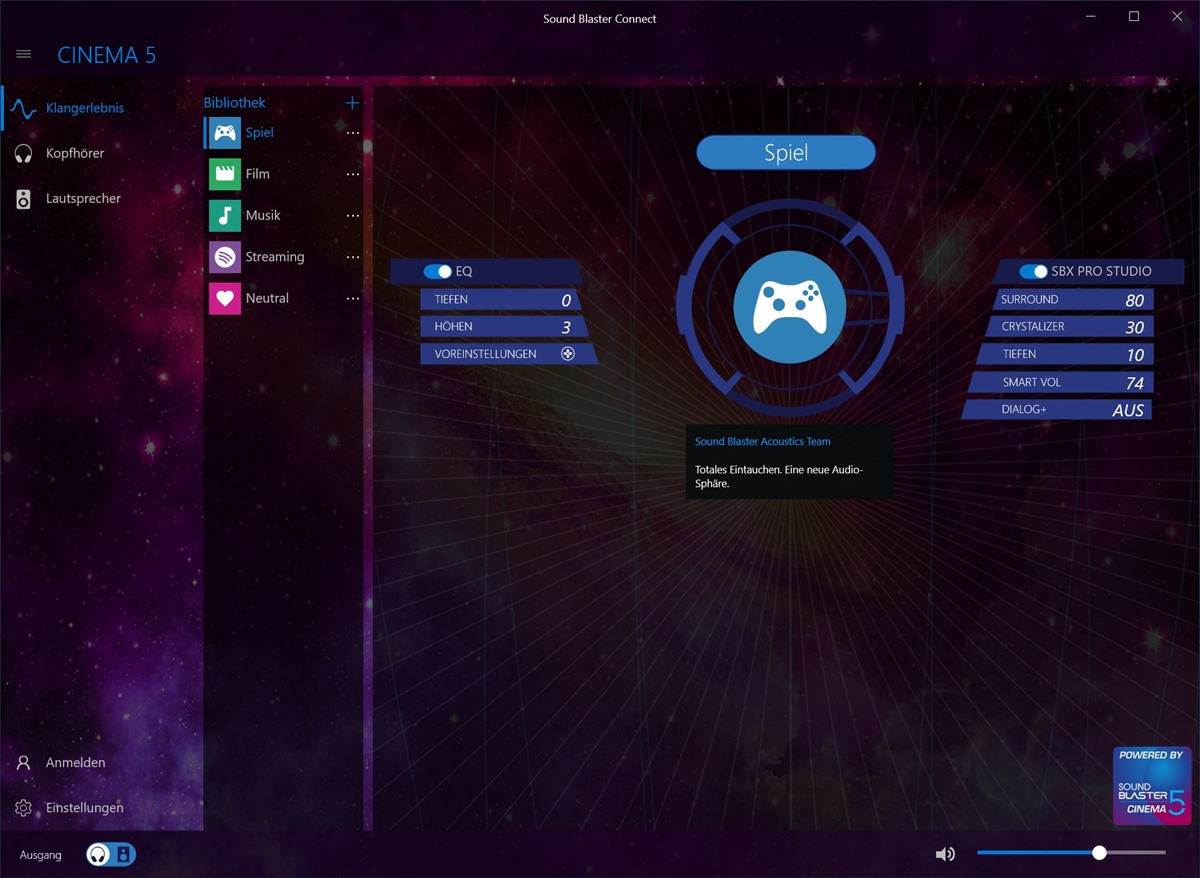Open Einstellungen settings
The image size is (1200, 878).
(101, 807)
